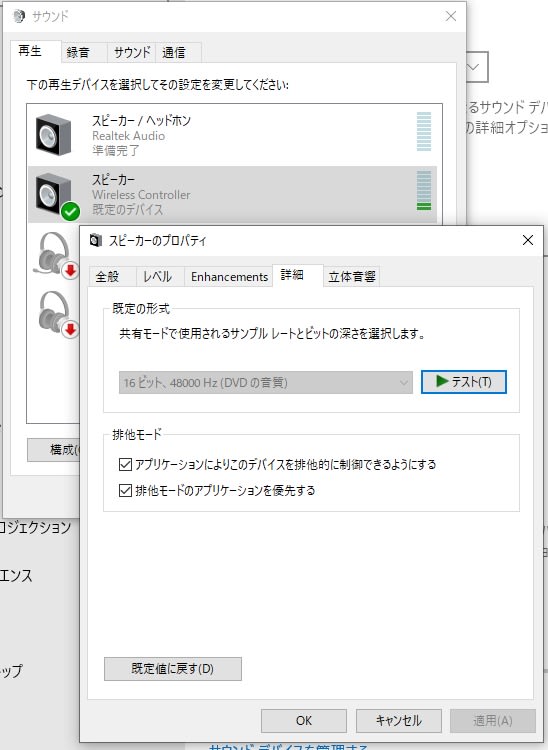Close the サウンド window
The image size is (548, 750).
coord(450,16)
